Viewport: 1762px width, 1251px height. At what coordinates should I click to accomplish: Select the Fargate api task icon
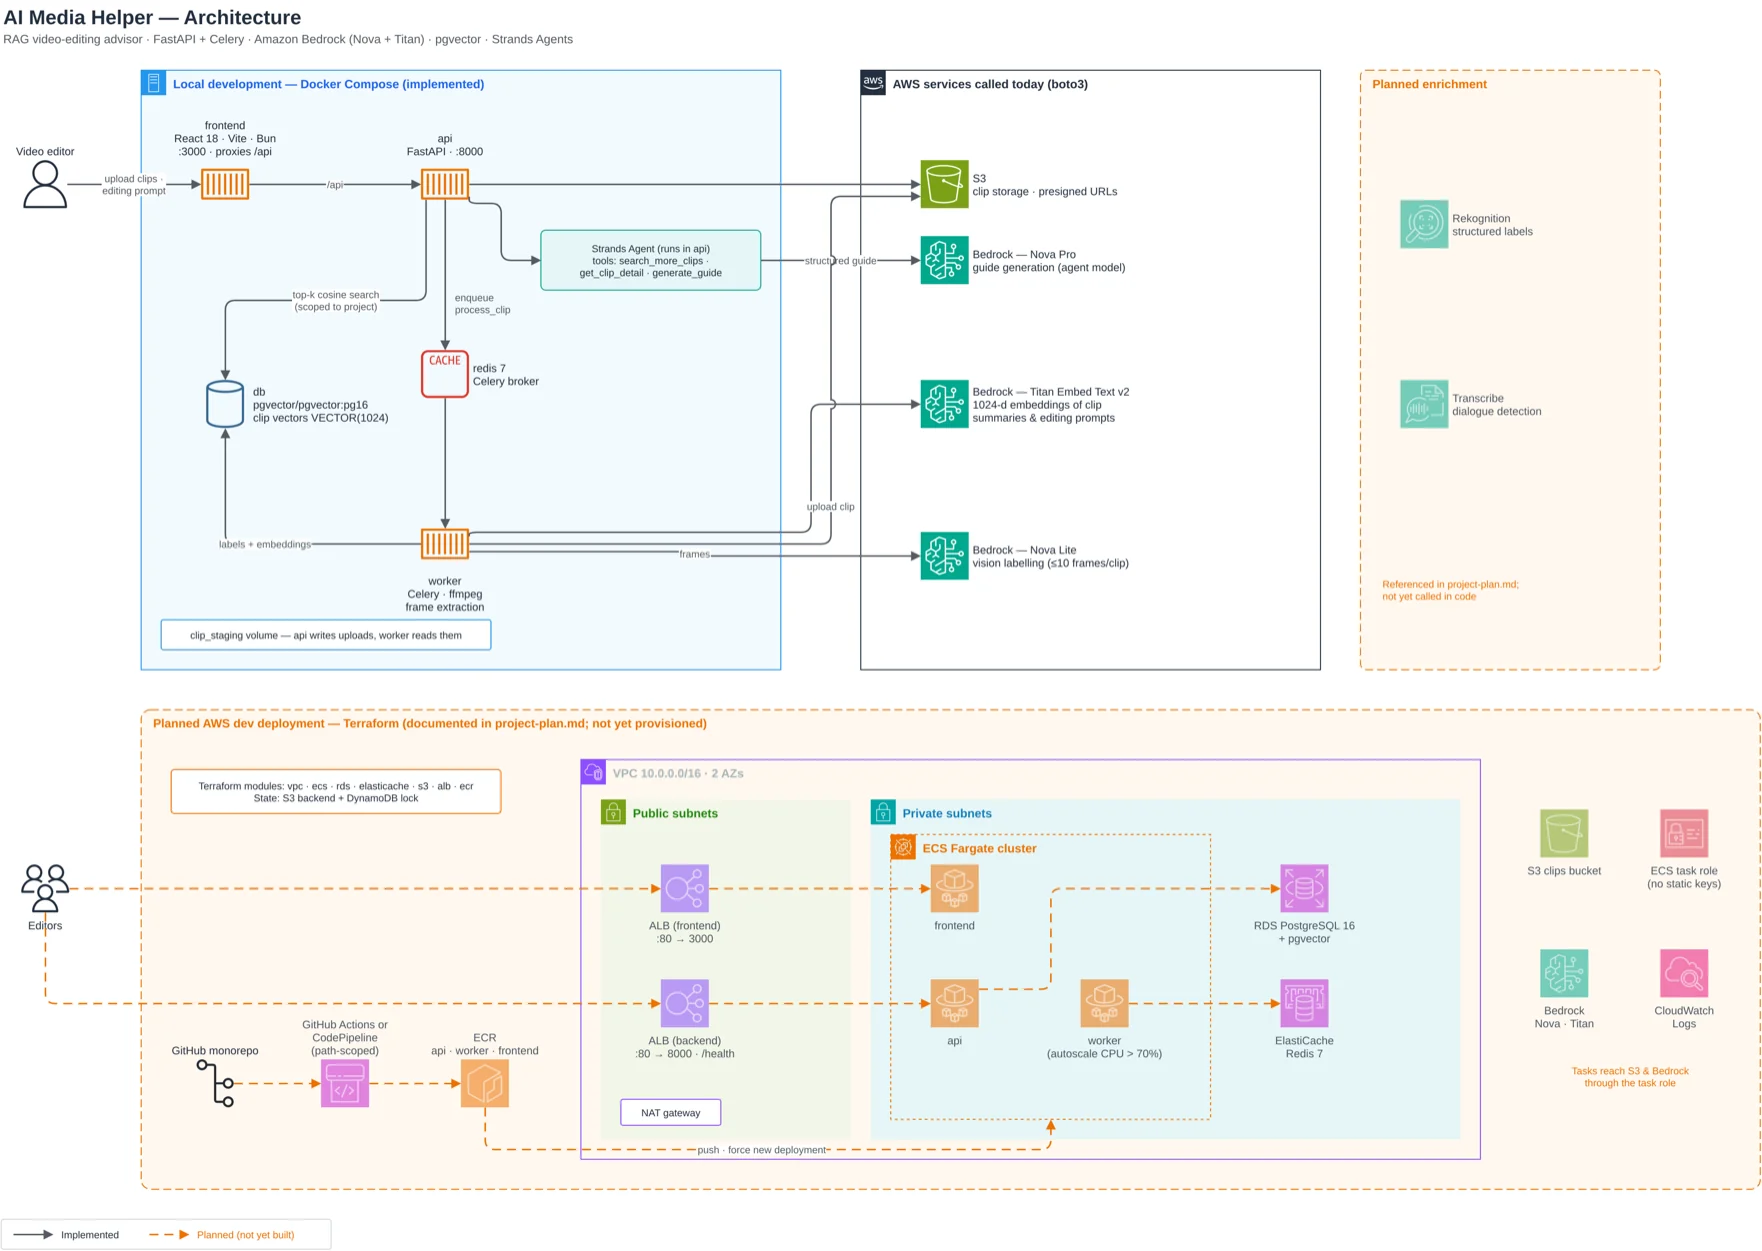(x=954, y=1003)
